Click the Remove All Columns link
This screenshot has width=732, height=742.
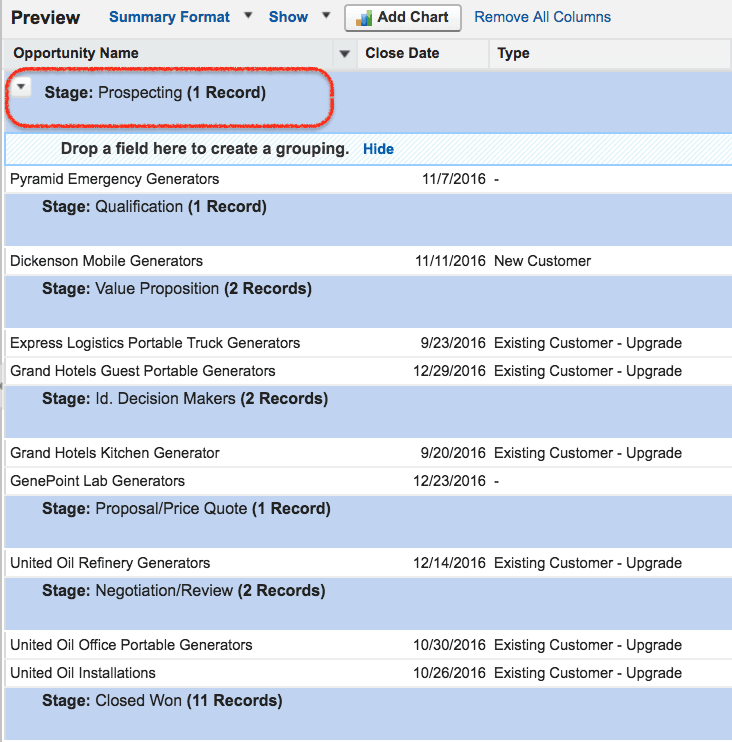542,17
